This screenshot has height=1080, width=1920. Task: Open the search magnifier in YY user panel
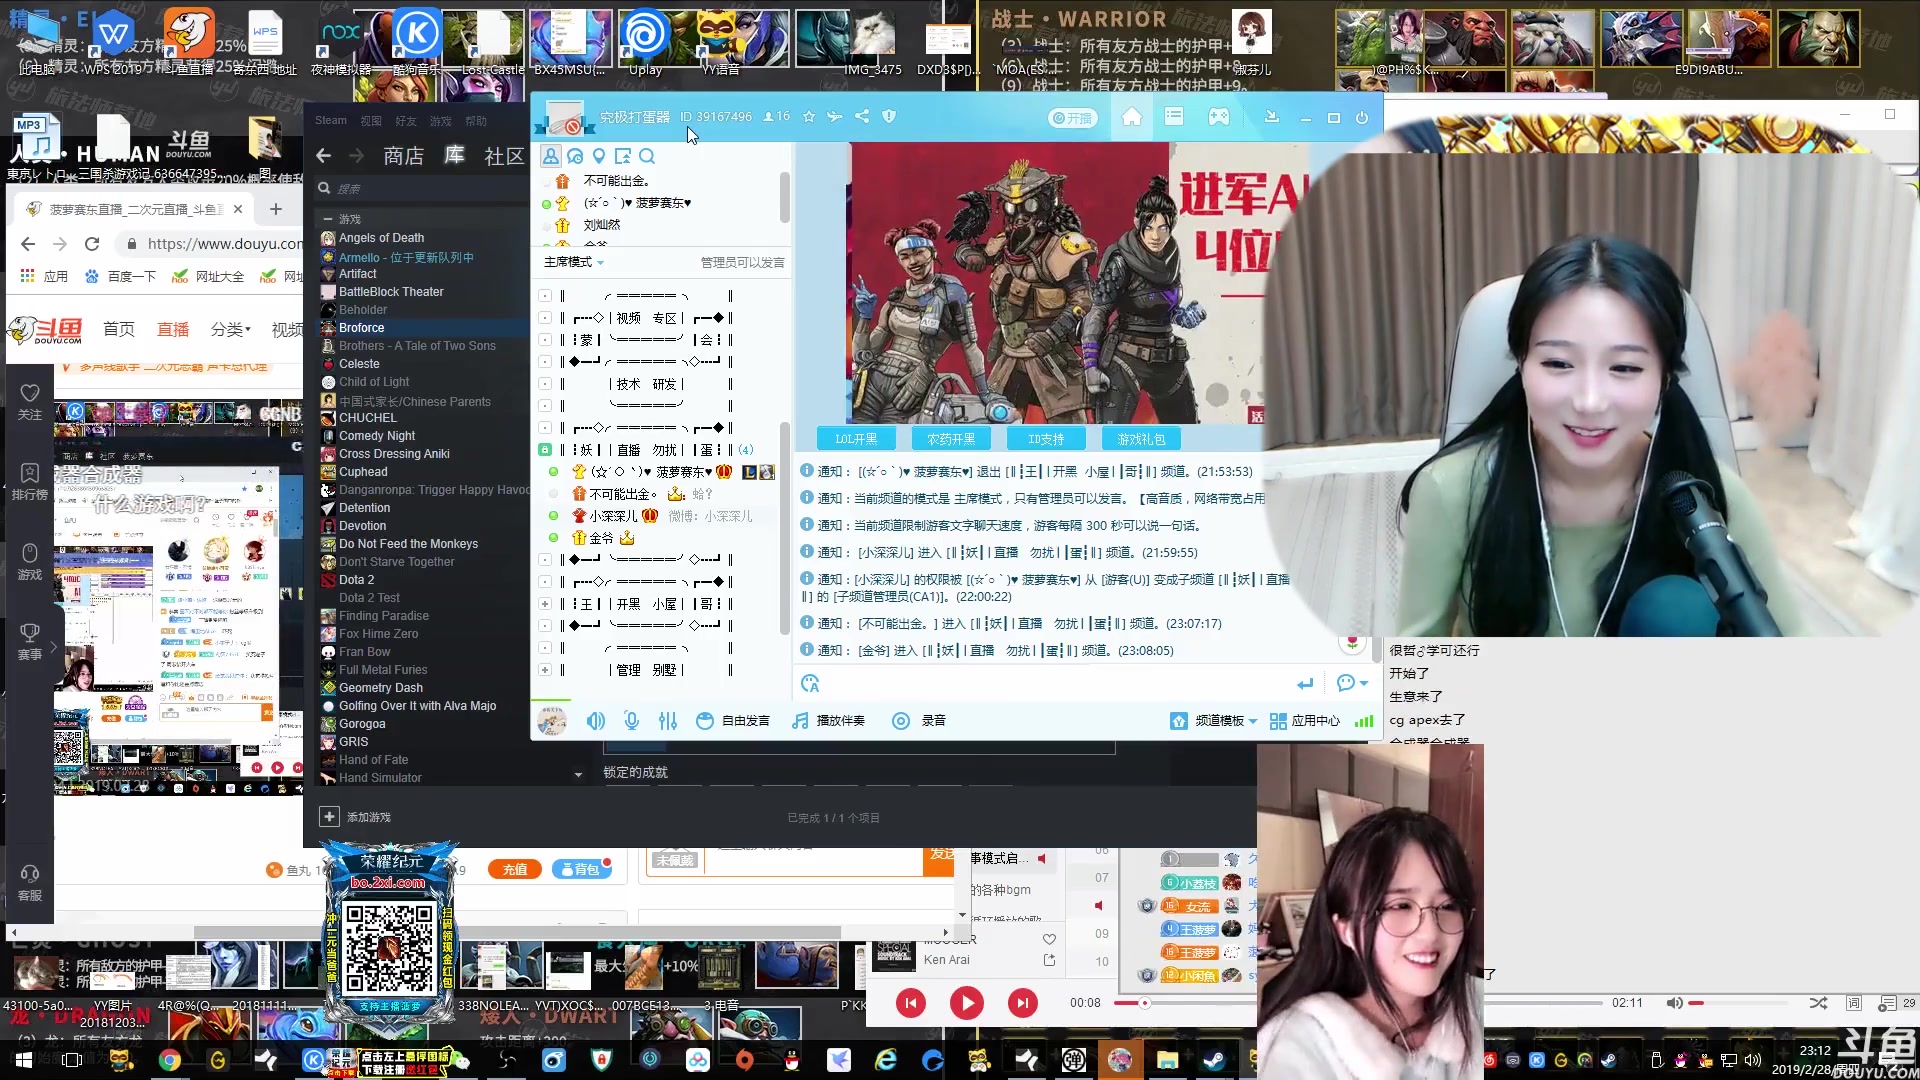click(x=647, y=156)
